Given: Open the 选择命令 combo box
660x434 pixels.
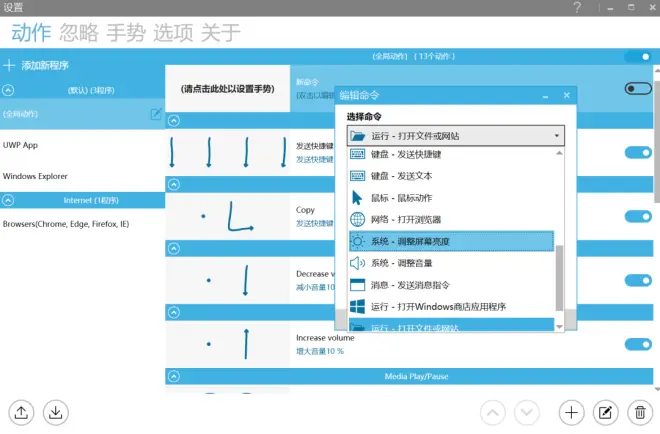Looking at the screenshot, I should [455, 136].
